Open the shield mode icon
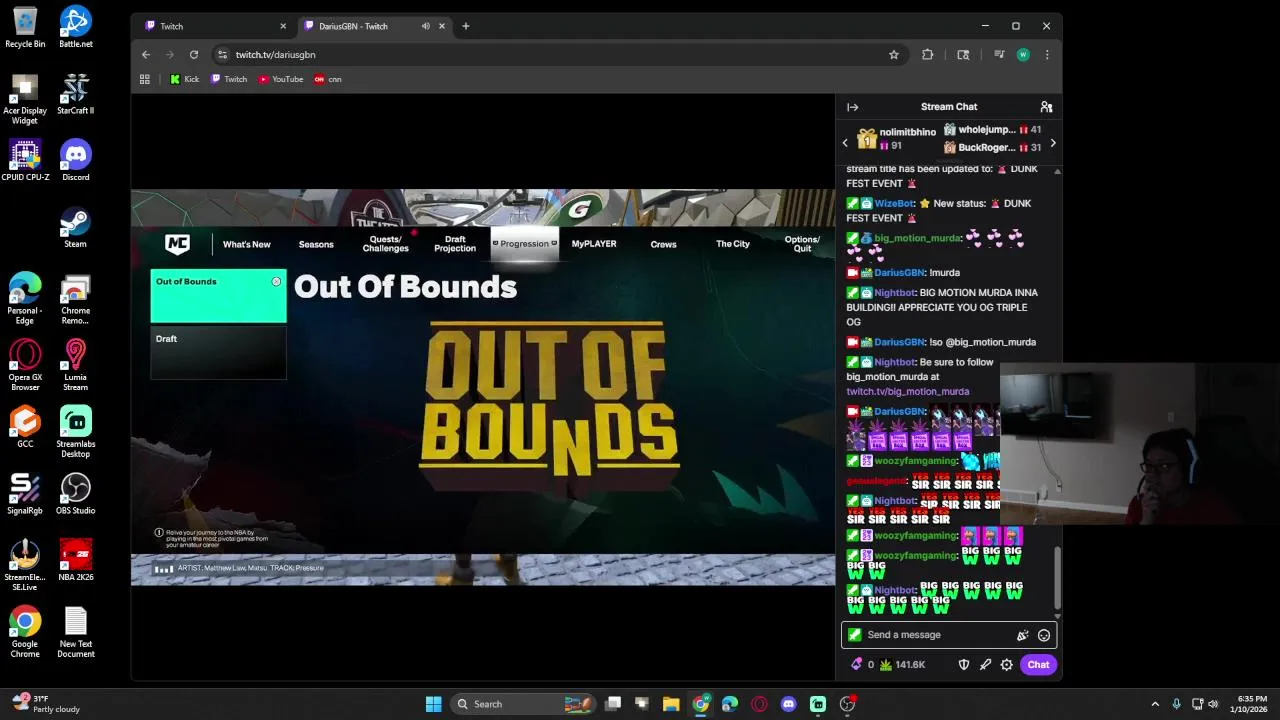Viewport: 1280px width, 720px height. (964, 665)
